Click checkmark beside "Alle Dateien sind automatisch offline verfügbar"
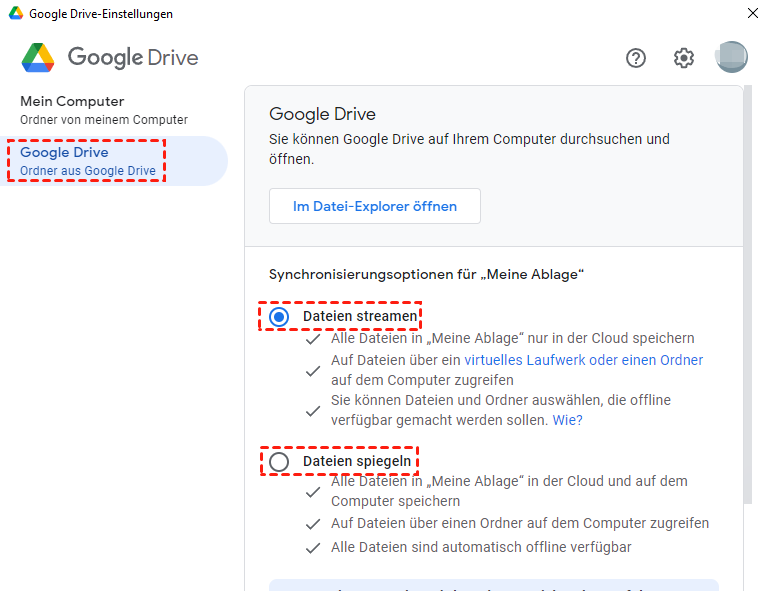Image resolution: width=768 pixels, height=606 pixels. 313,548
